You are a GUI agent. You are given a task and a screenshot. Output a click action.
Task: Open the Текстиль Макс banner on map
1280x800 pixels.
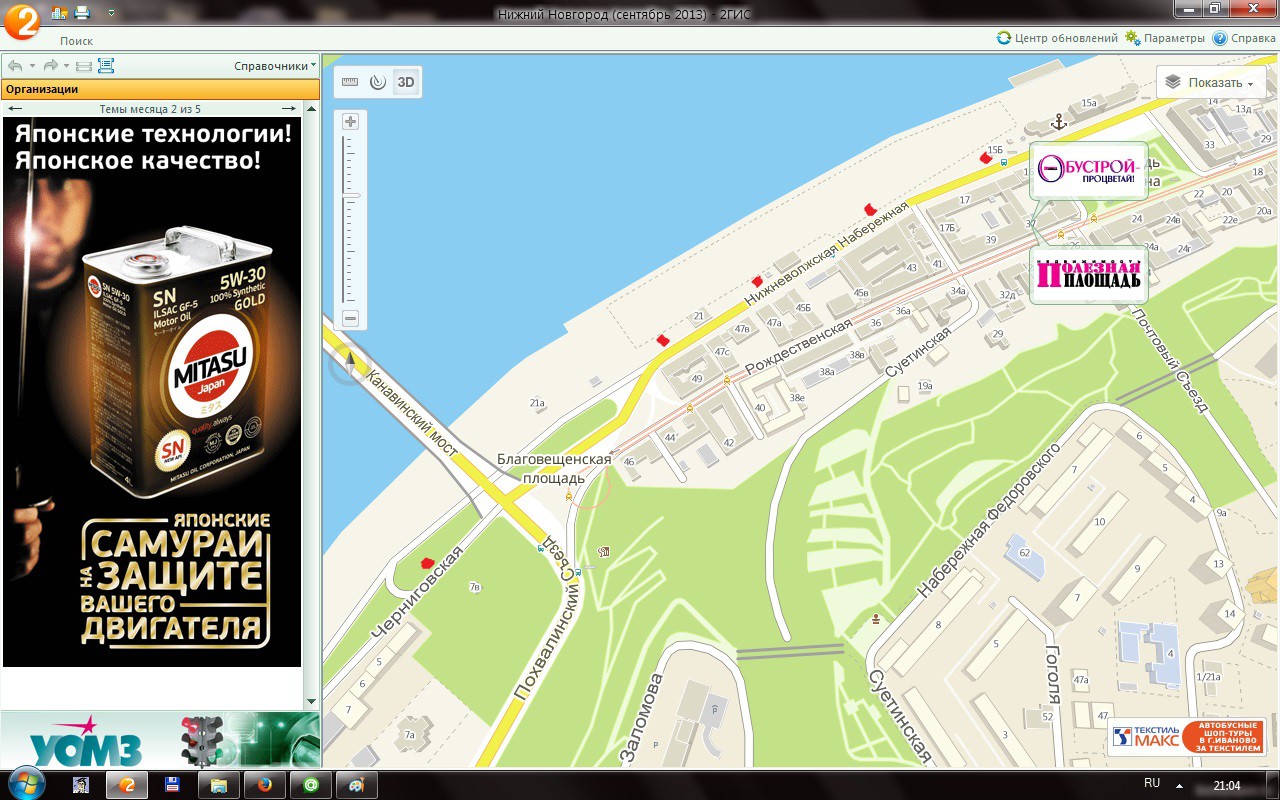click(x=1187, y=738)
